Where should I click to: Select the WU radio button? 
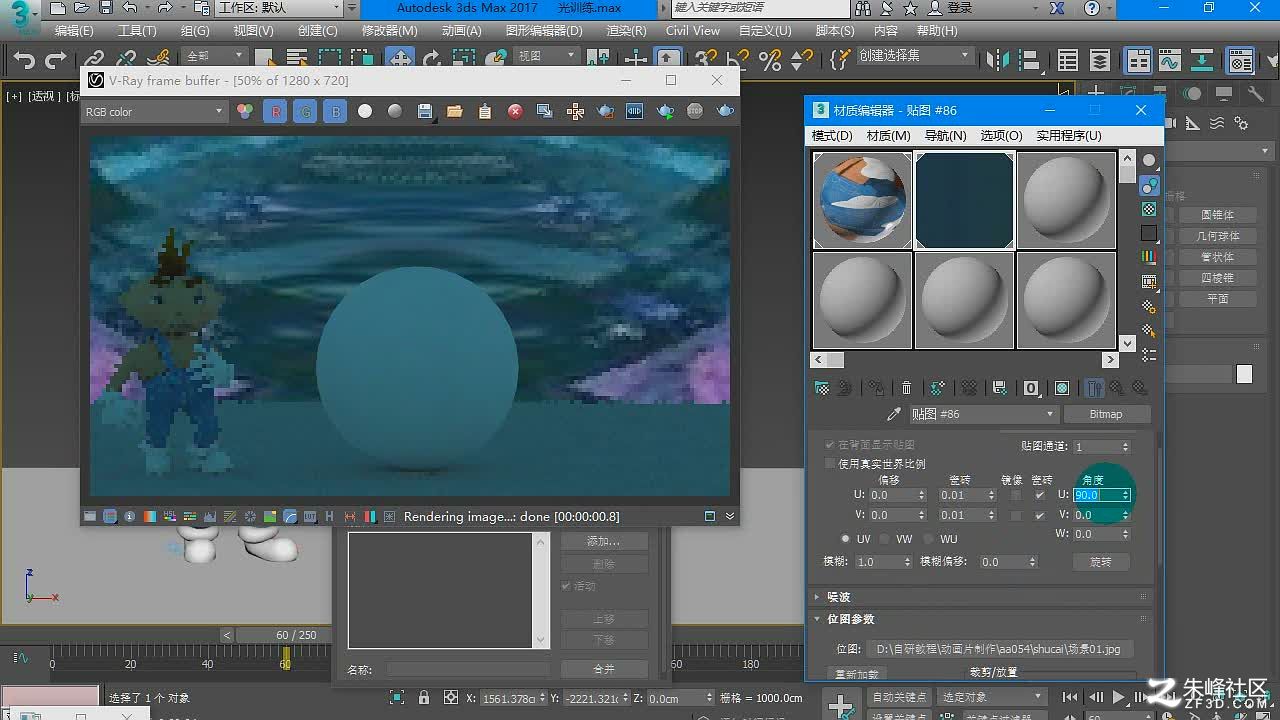(929, 539)
